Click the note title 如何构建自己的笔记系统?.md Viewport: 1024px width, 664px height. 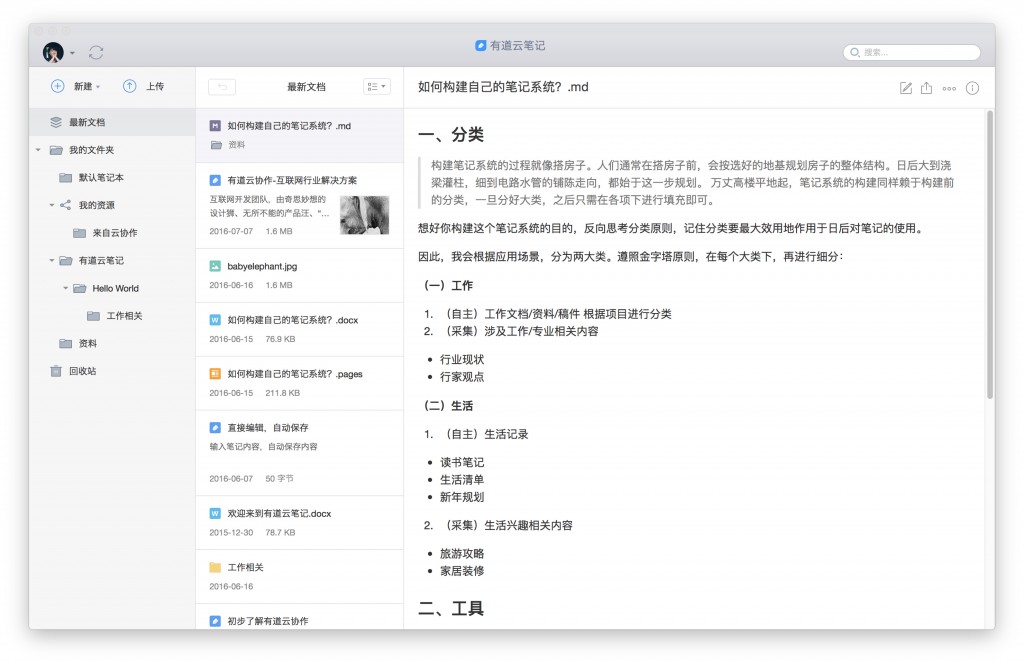(503, 87)
